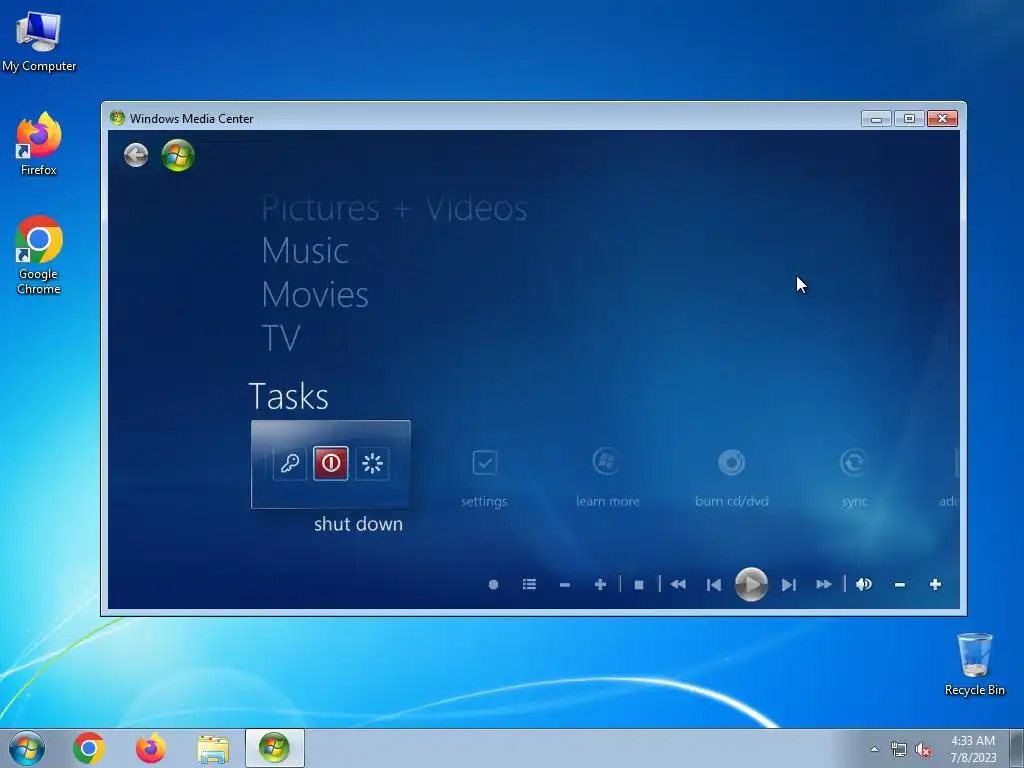
Task: Skip to next track button
Action: coord(789,584)
